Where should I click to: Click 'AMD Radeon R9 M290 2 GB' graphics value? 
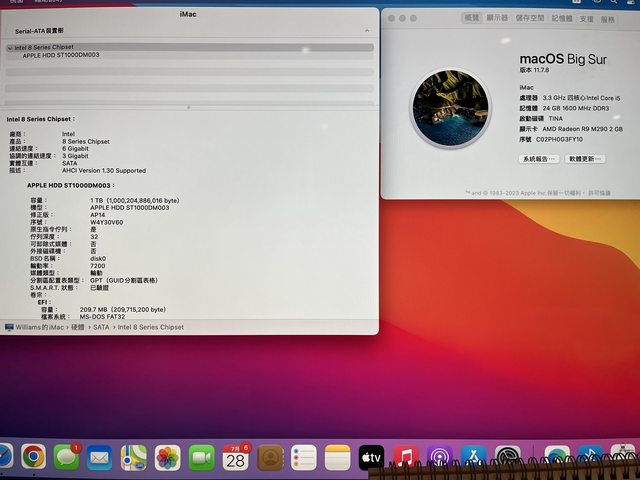[582, 129]
